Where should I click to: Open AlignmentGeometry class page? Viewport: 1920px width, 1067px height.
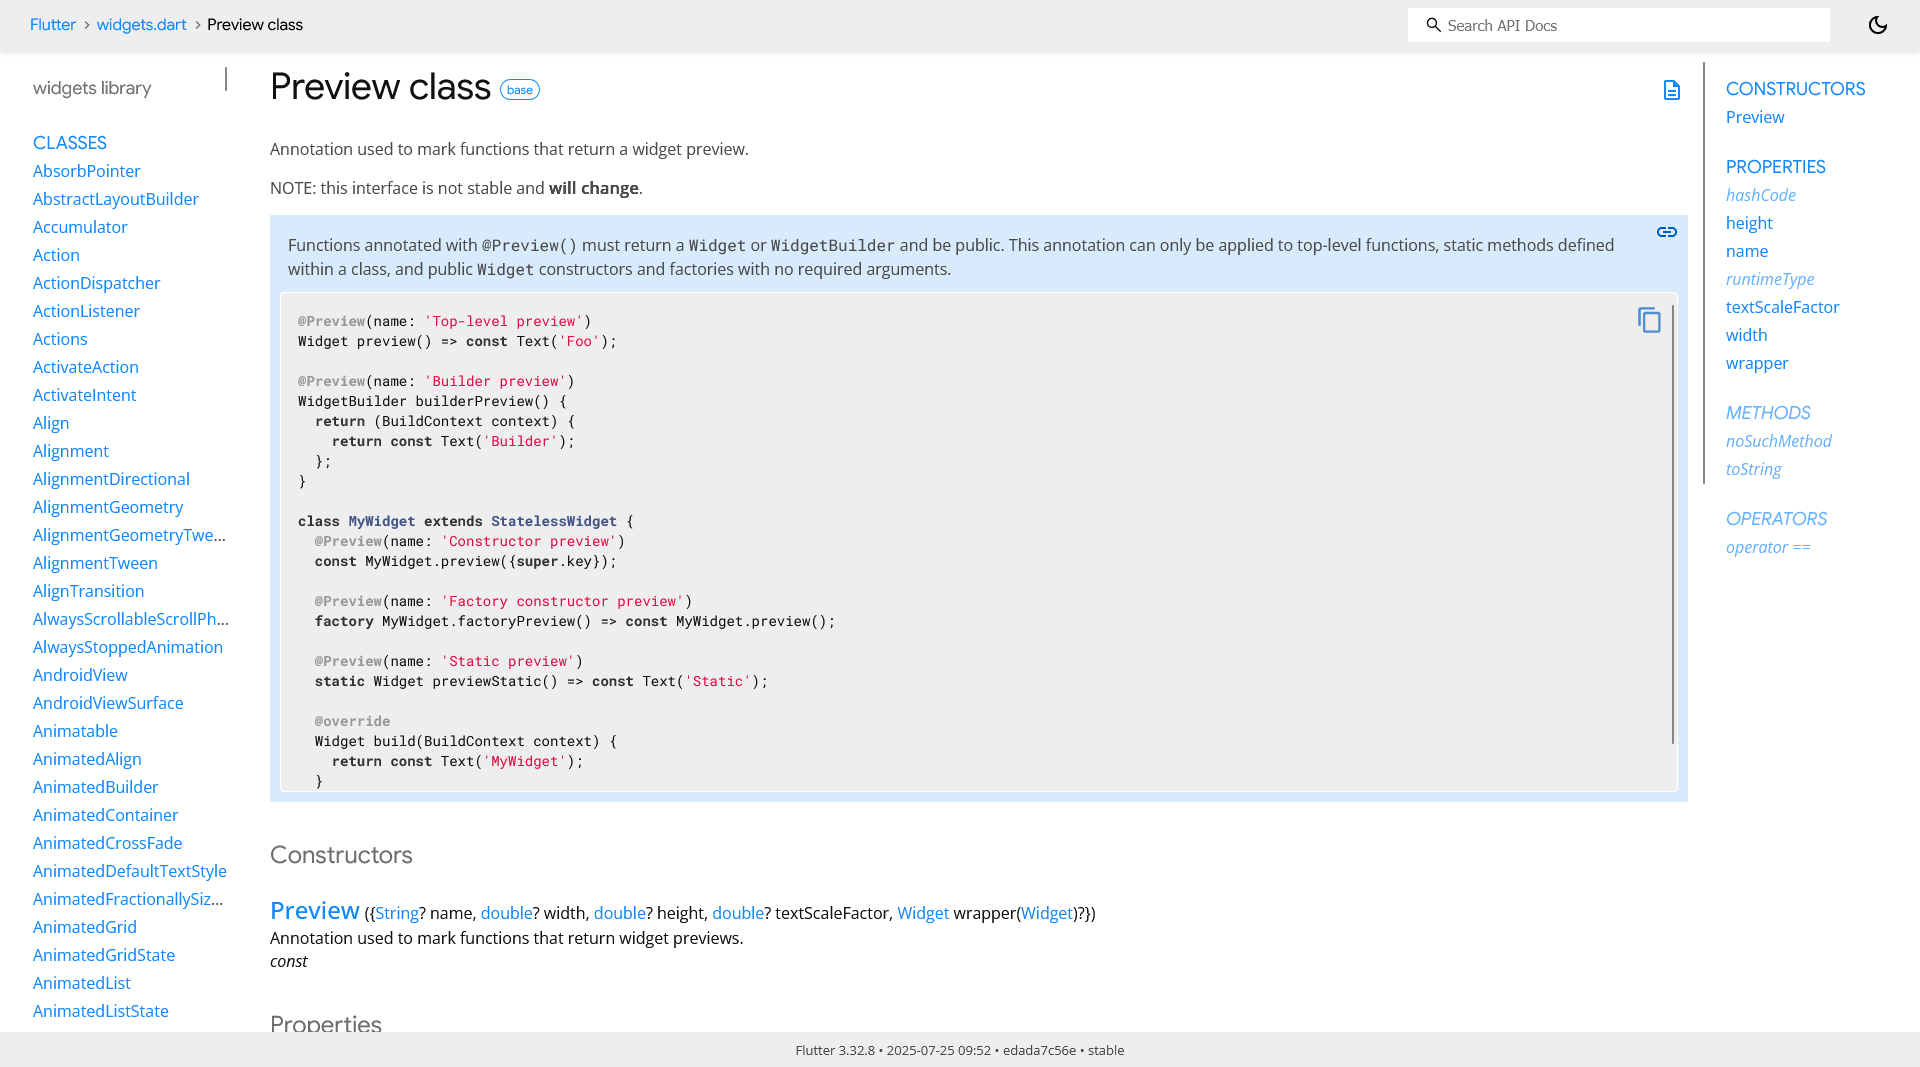(108, 507)
